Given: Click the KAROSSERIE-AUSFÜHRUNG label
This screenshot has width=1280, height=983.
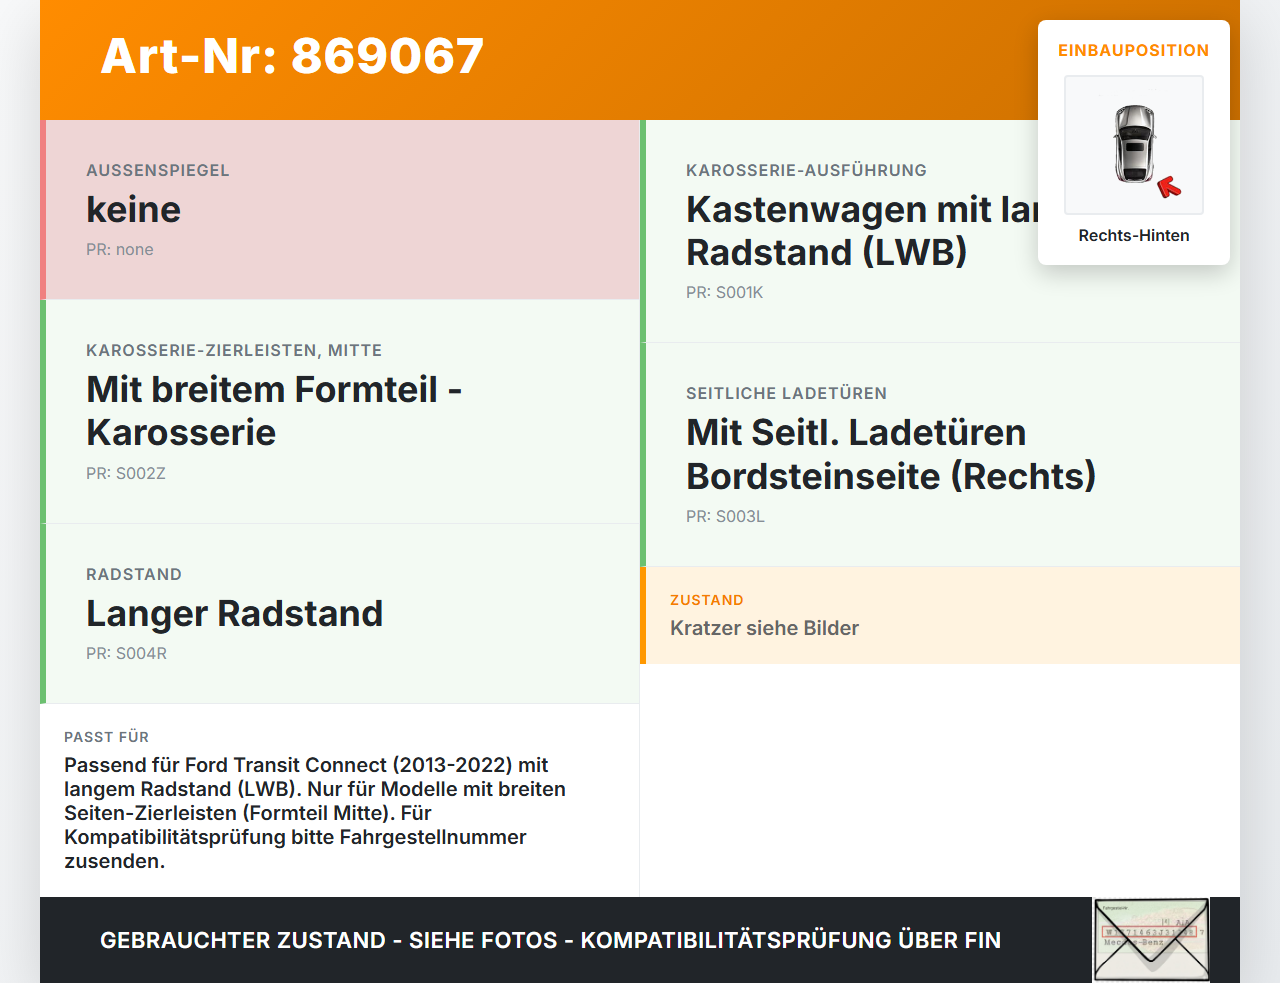Looking at the screenshot, I should (806, 170).
